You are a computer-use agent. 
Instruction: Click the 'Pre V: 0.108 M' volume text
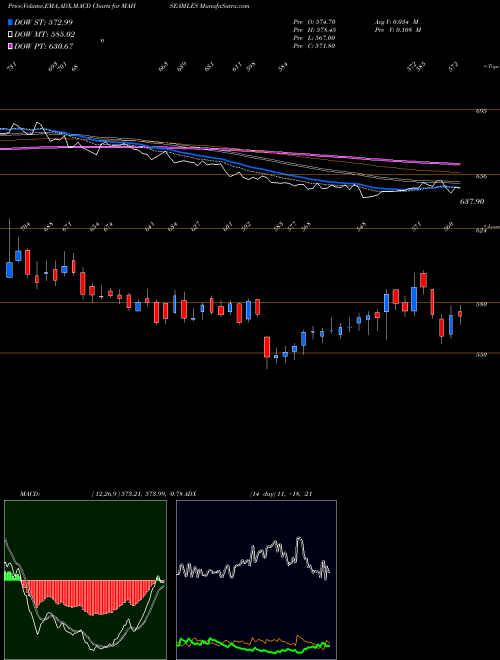coord(397,30)
